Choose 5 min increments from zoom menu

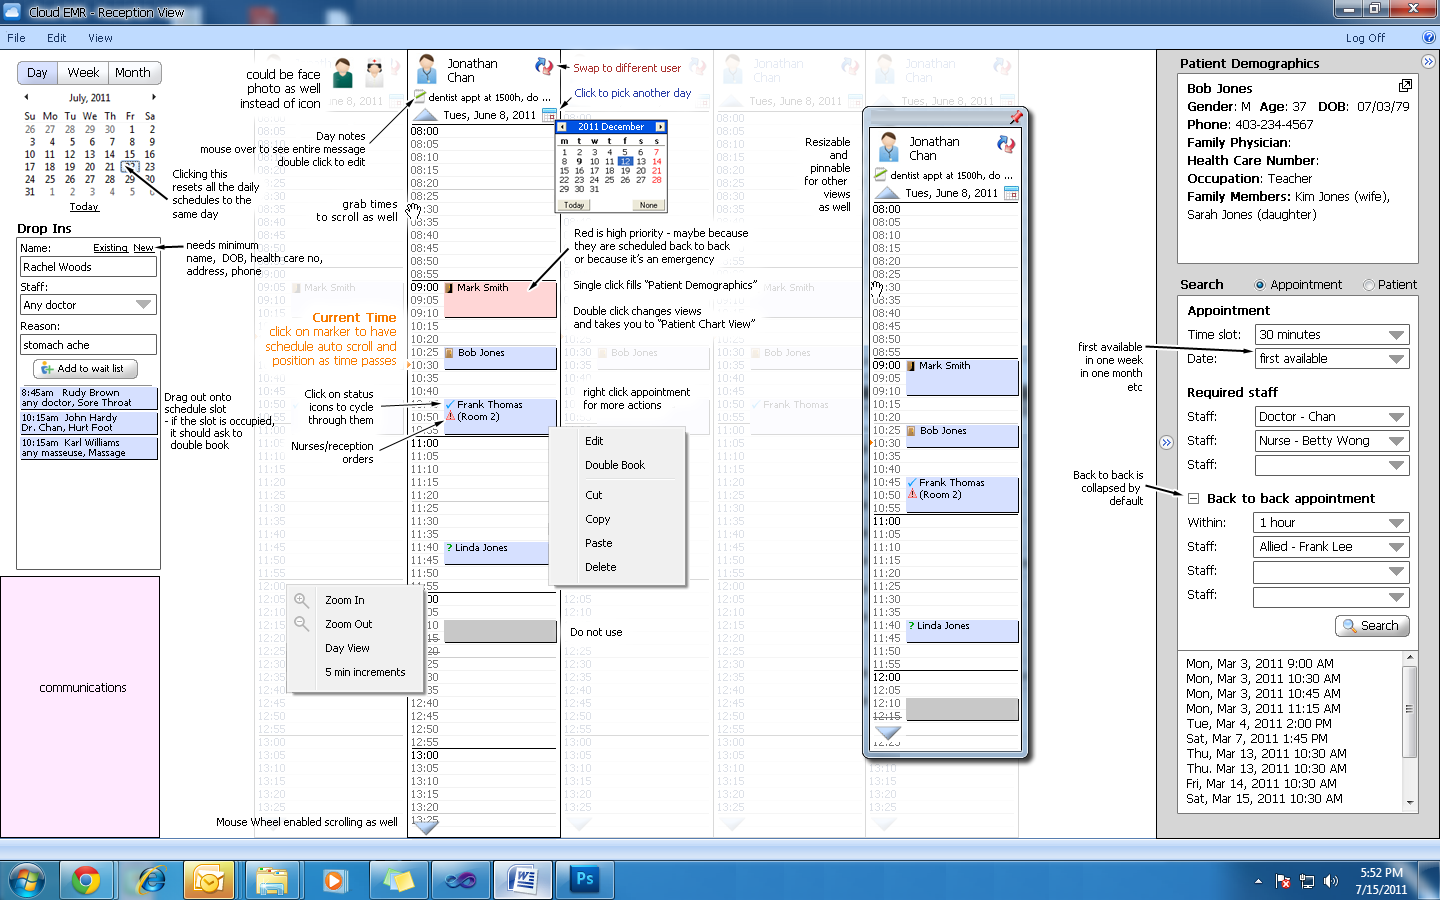click(x=365, y=672)
